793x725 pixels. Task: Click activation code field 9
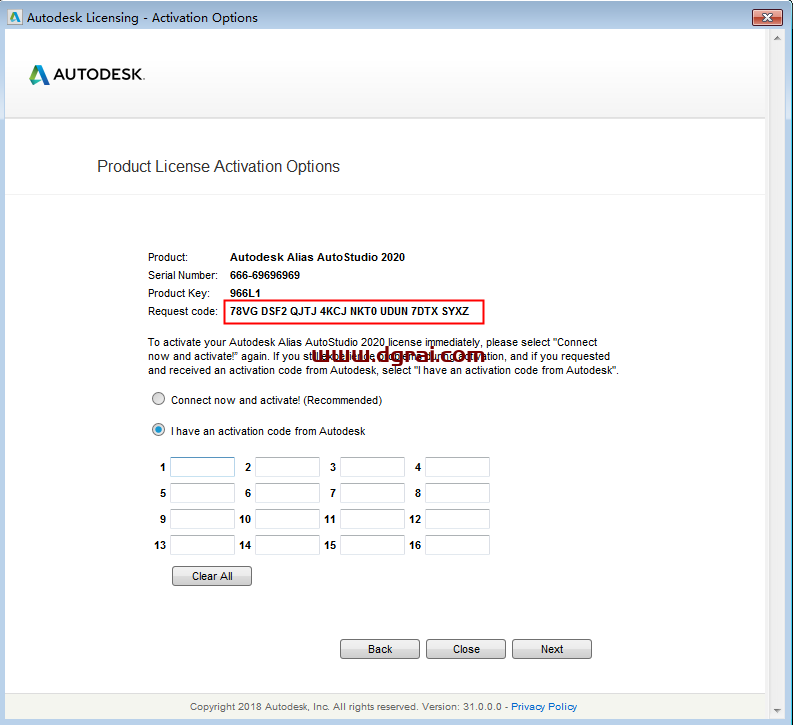coord(202,519)
